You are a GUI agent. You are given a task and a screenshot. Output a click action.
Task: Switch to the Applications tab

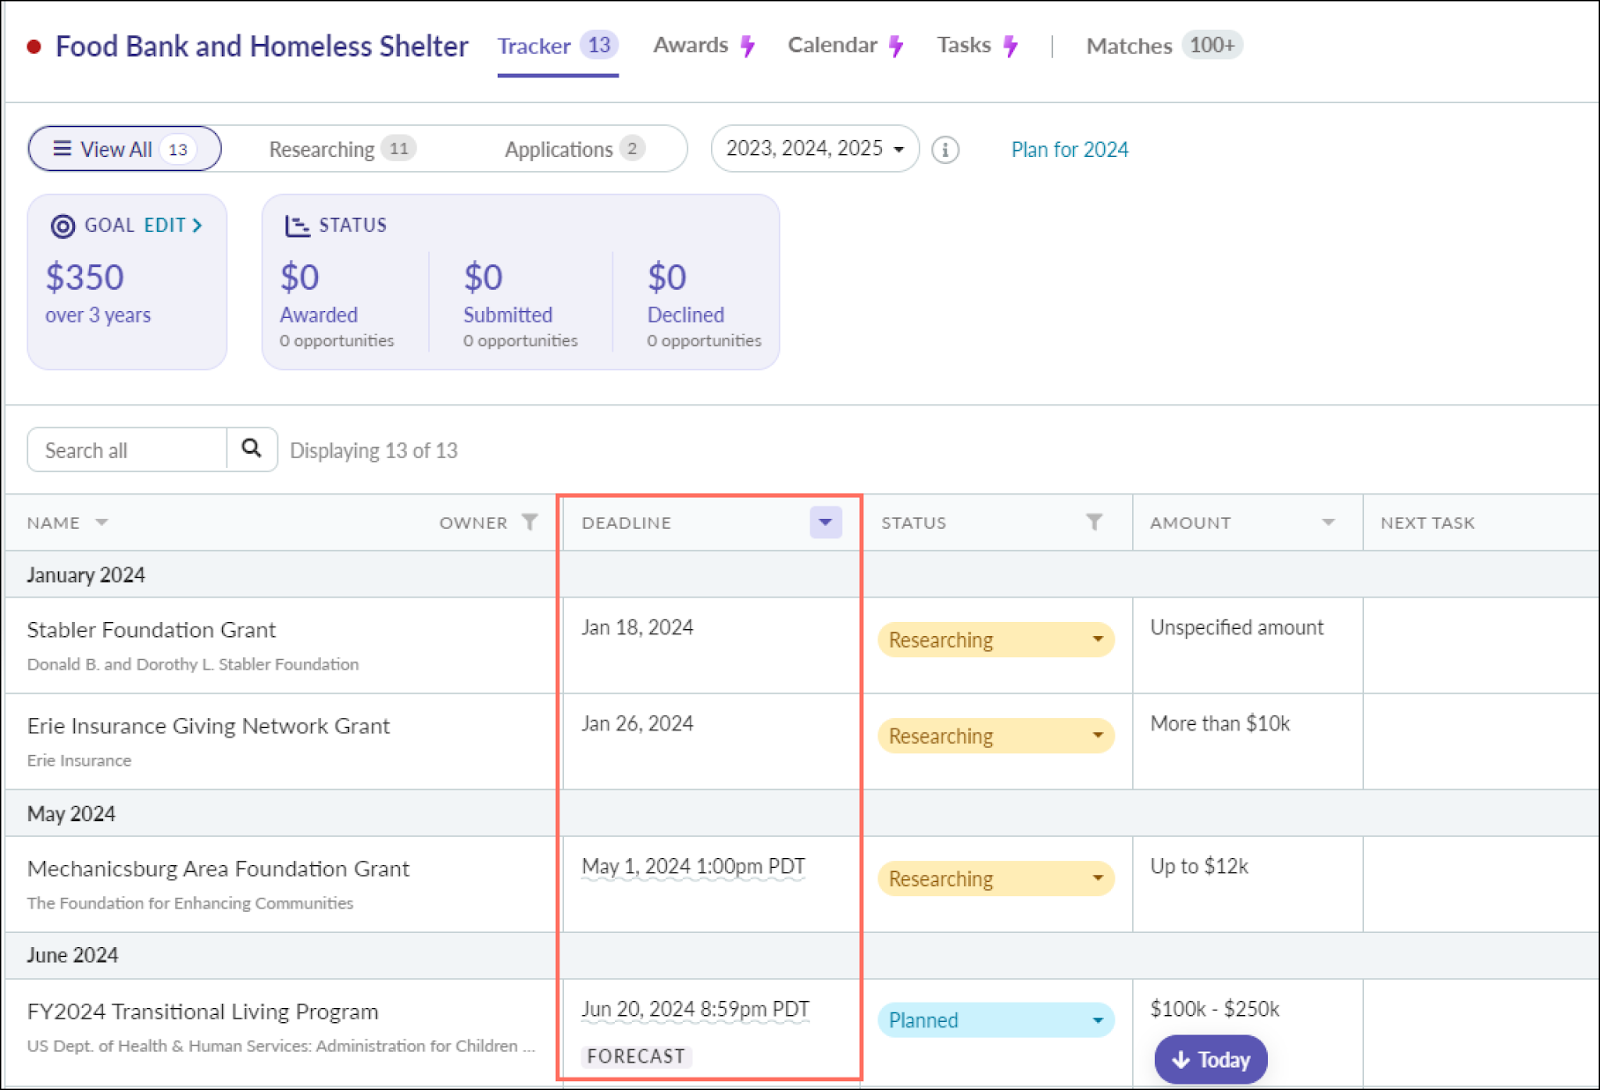559,148
